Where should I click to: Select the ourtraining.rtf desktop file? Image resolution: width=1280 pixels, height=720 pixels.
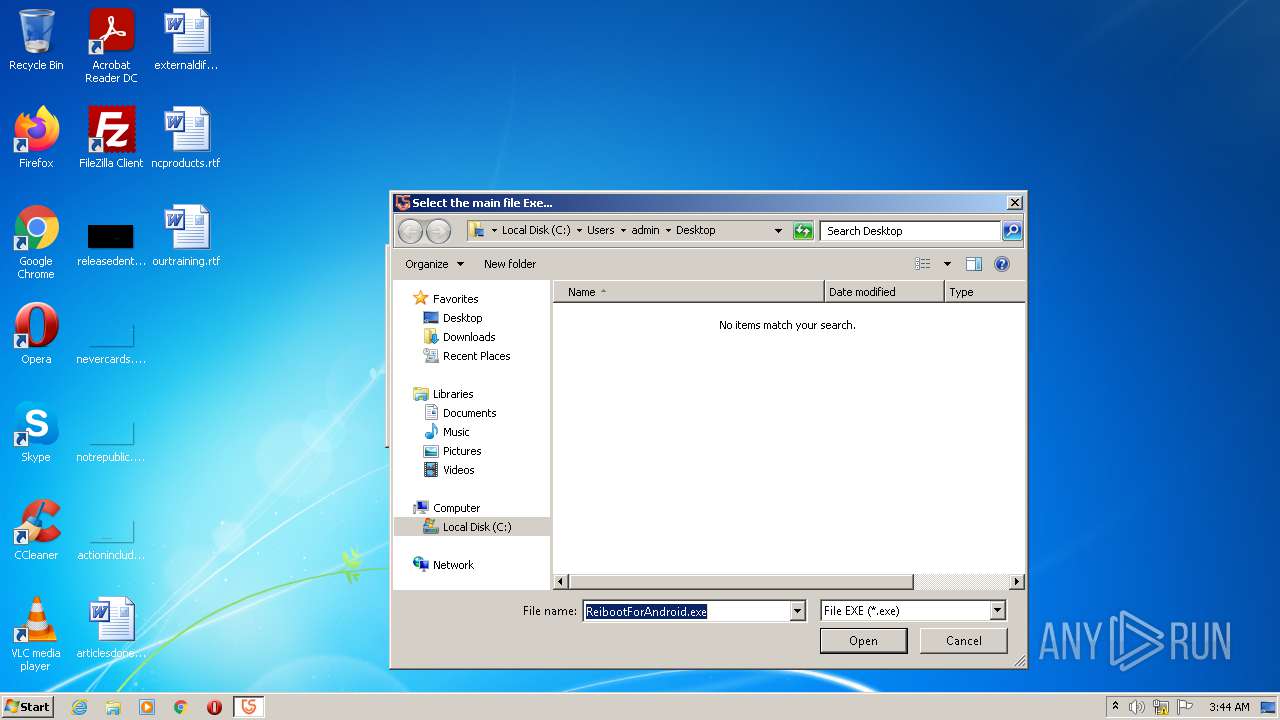coord(186,235)
